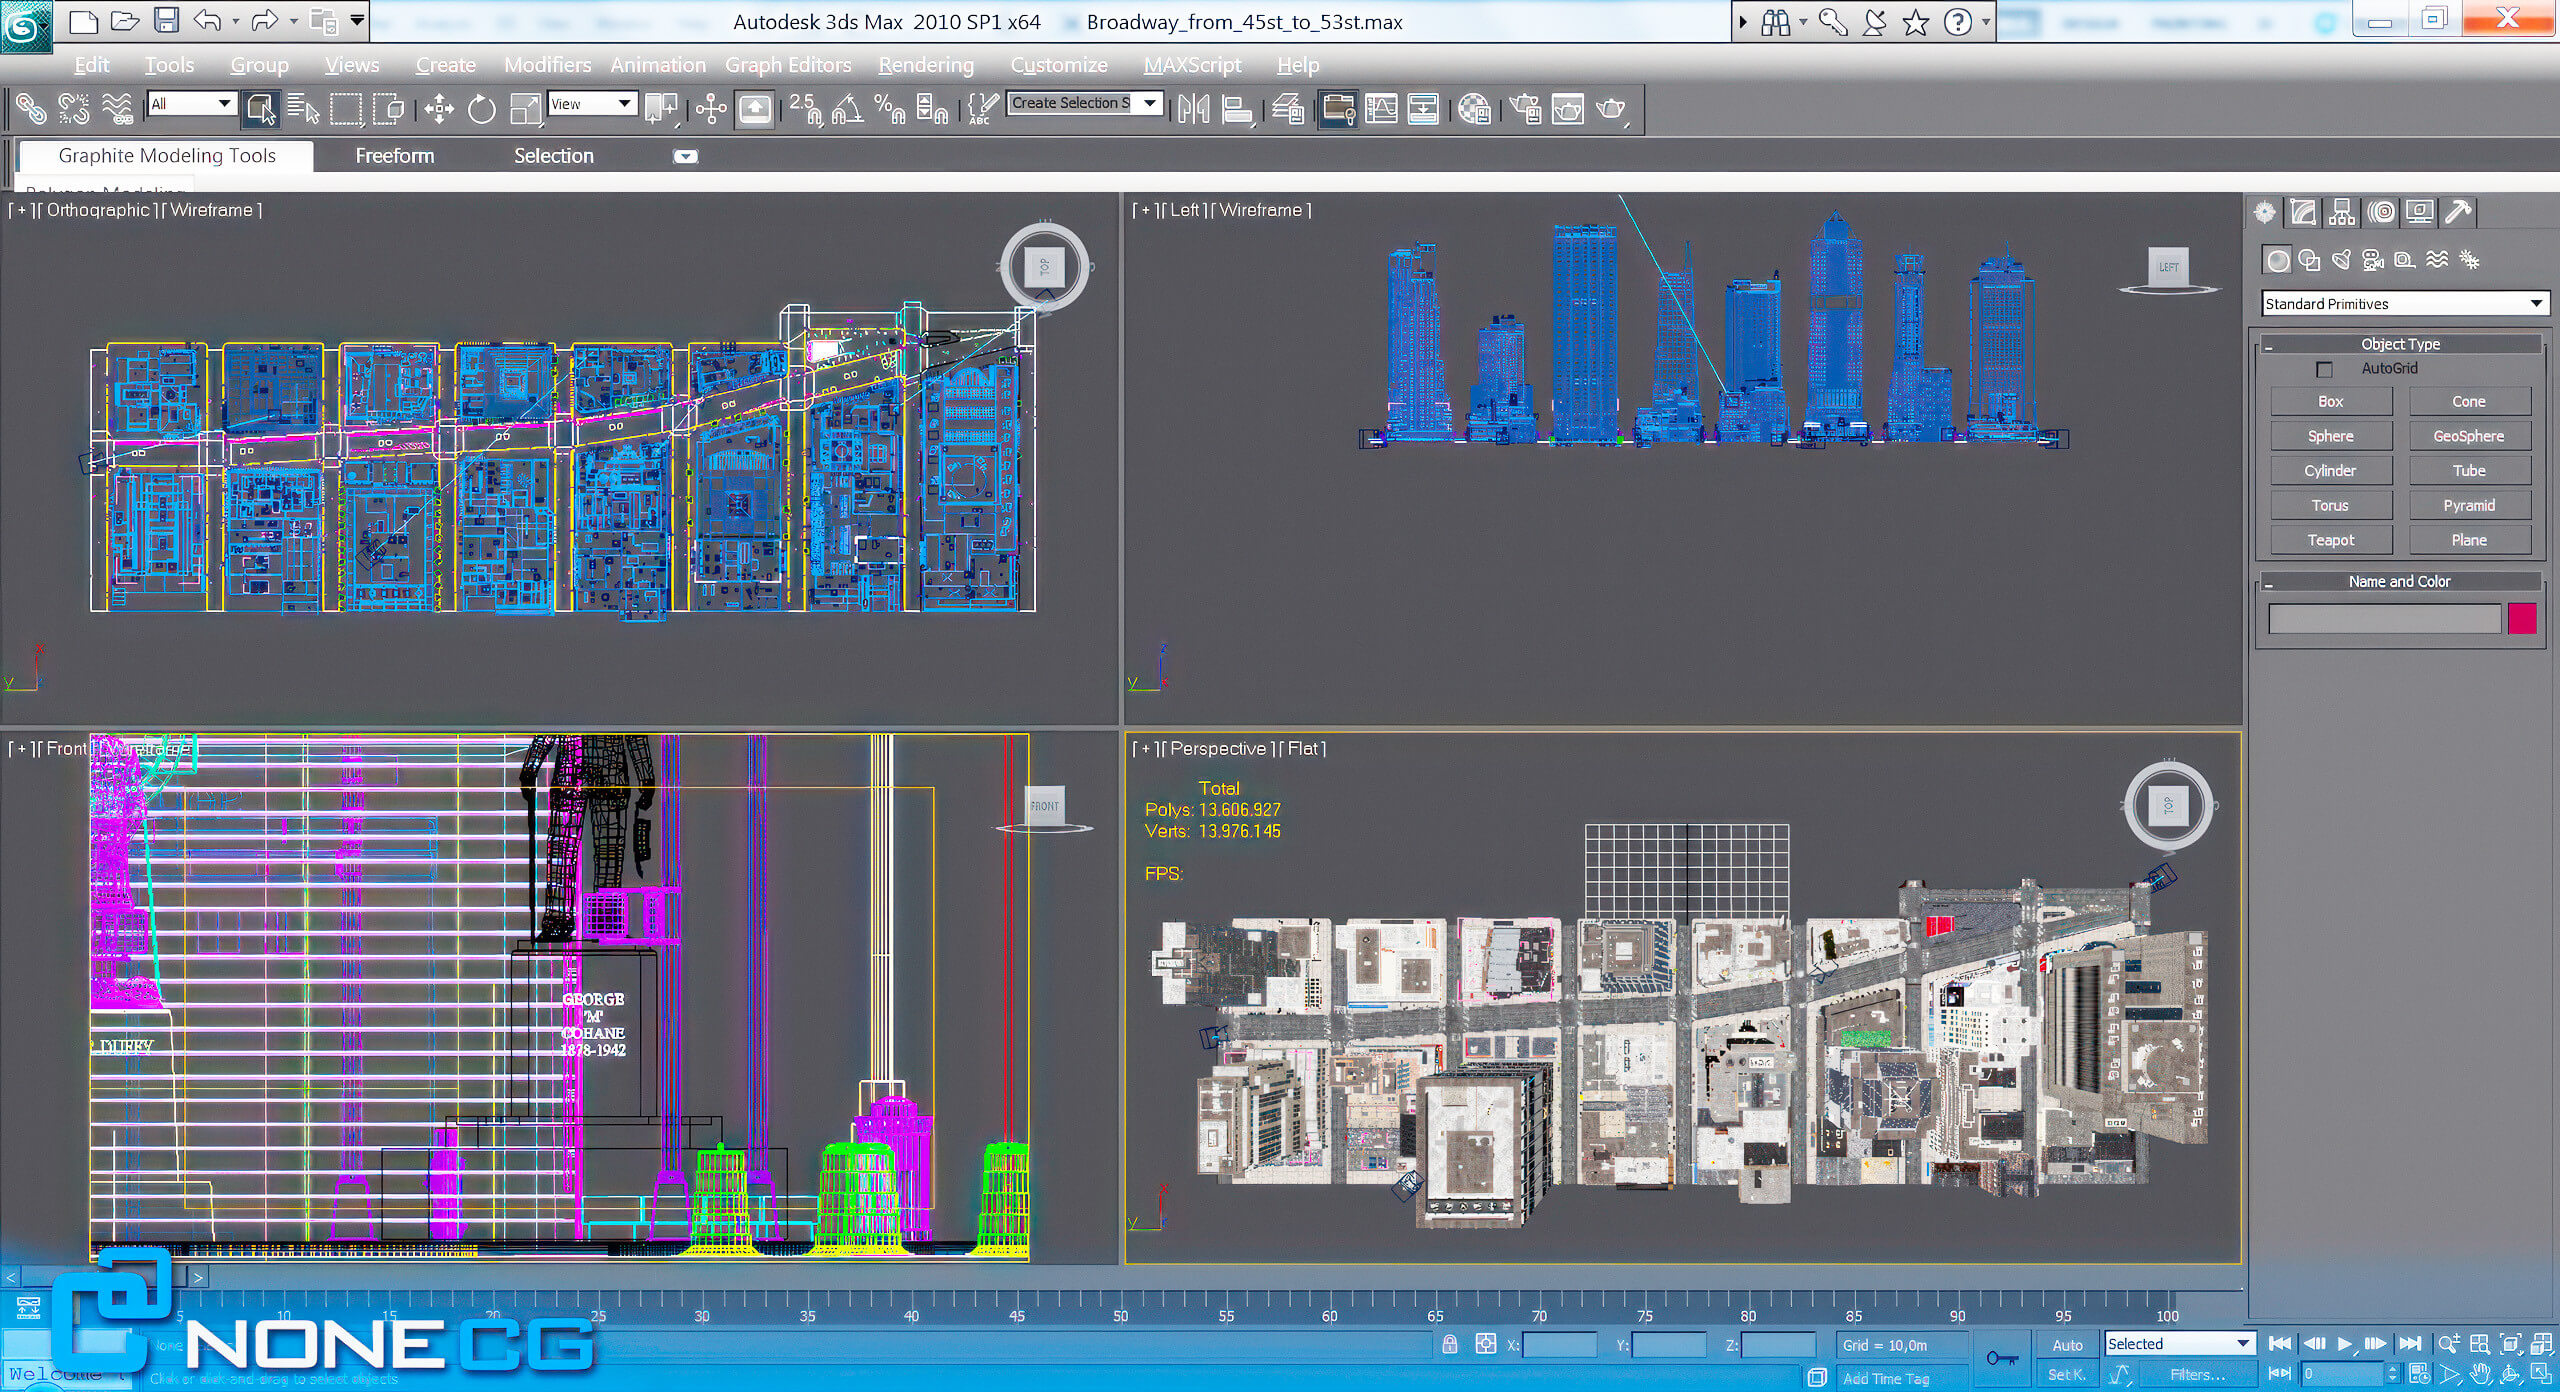This screenshot has width=2560, height=1392.
Task: Enable the AutoGrid checkbox
Action: pyautogui.click(x=2324, y=369)
